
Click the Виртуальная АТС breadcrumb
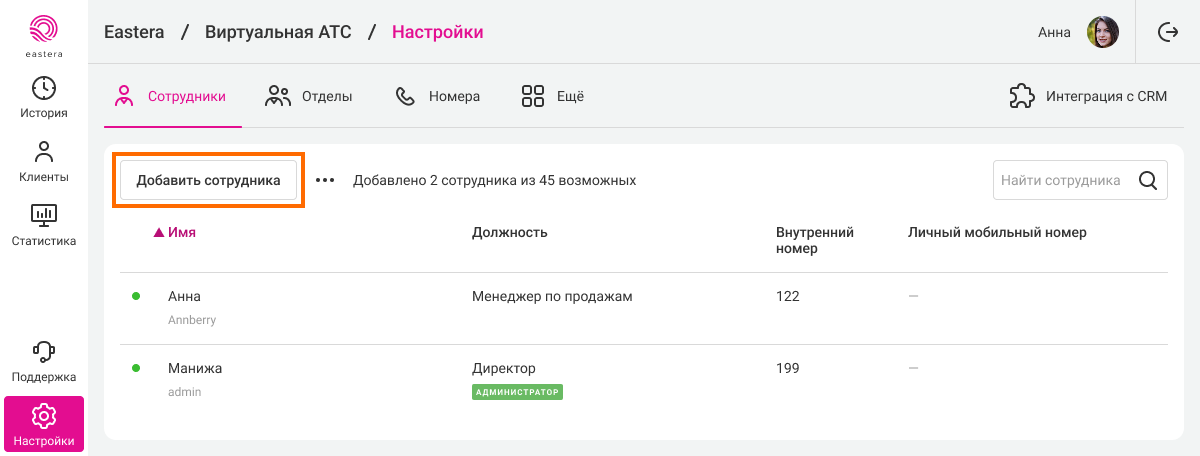point(278,32)
